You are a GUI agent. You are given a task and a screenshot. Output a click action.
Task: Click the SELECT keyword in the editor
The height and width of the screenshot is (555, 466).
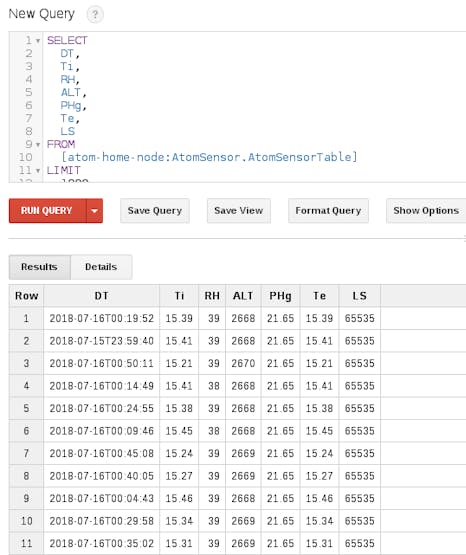(x=67, y=40)
